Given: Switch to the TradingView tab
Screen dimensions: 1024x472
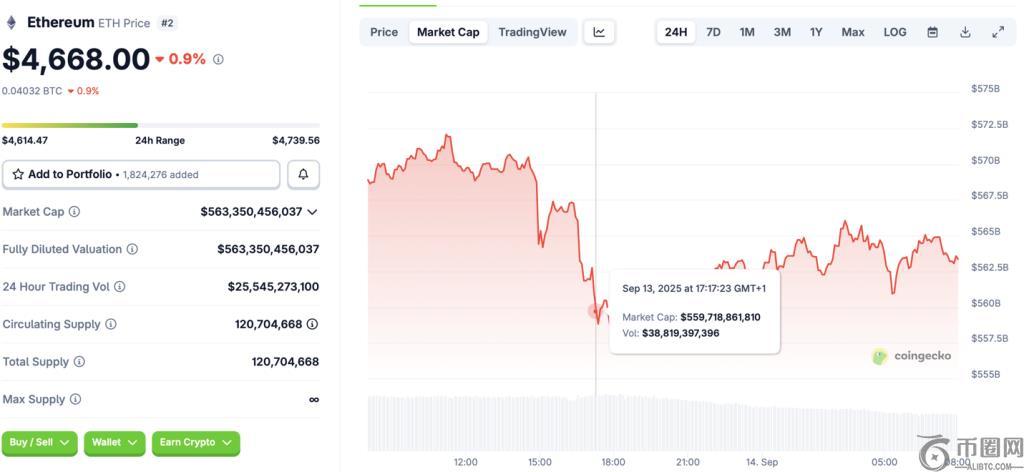Looking at the screenshot, I should coord(532,32).
